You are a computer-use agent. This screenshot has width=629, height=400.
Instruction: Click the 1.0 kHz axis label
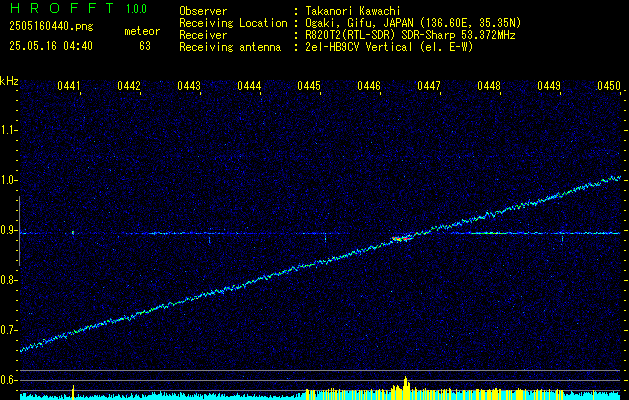click(x=8, y=181)
